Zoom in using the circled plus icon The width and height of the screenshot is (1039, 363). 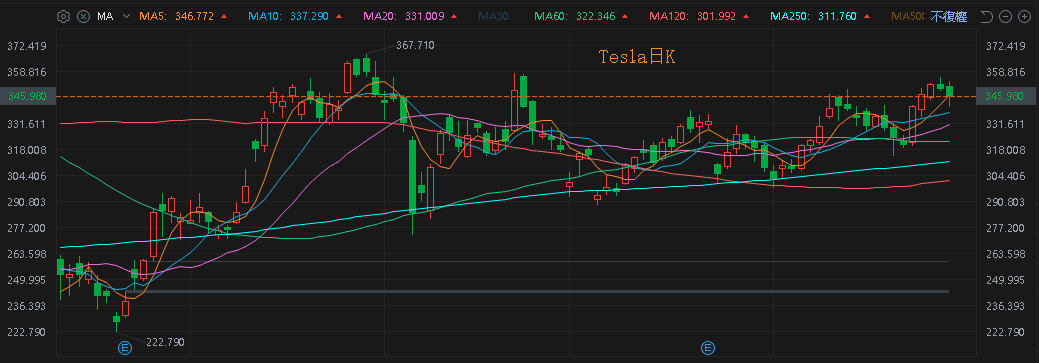click(x=1024, y=17)
